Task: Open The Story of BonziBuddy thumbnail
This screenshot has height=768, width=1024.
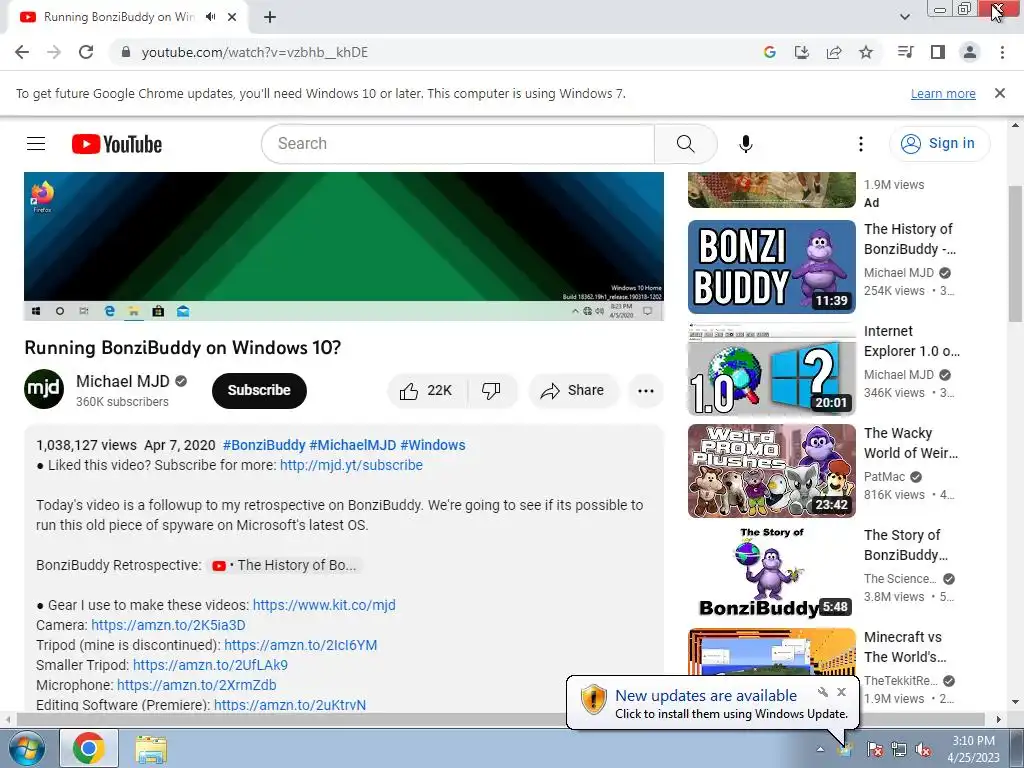Action: (772, 573)
